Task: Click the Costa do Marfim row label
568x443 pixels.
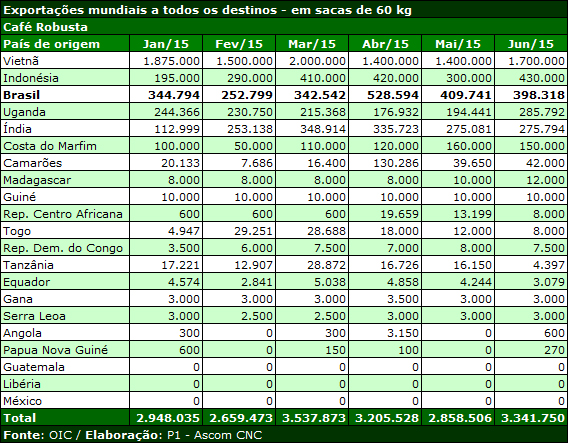Action: pyautogui.click(x=50, y=146)
